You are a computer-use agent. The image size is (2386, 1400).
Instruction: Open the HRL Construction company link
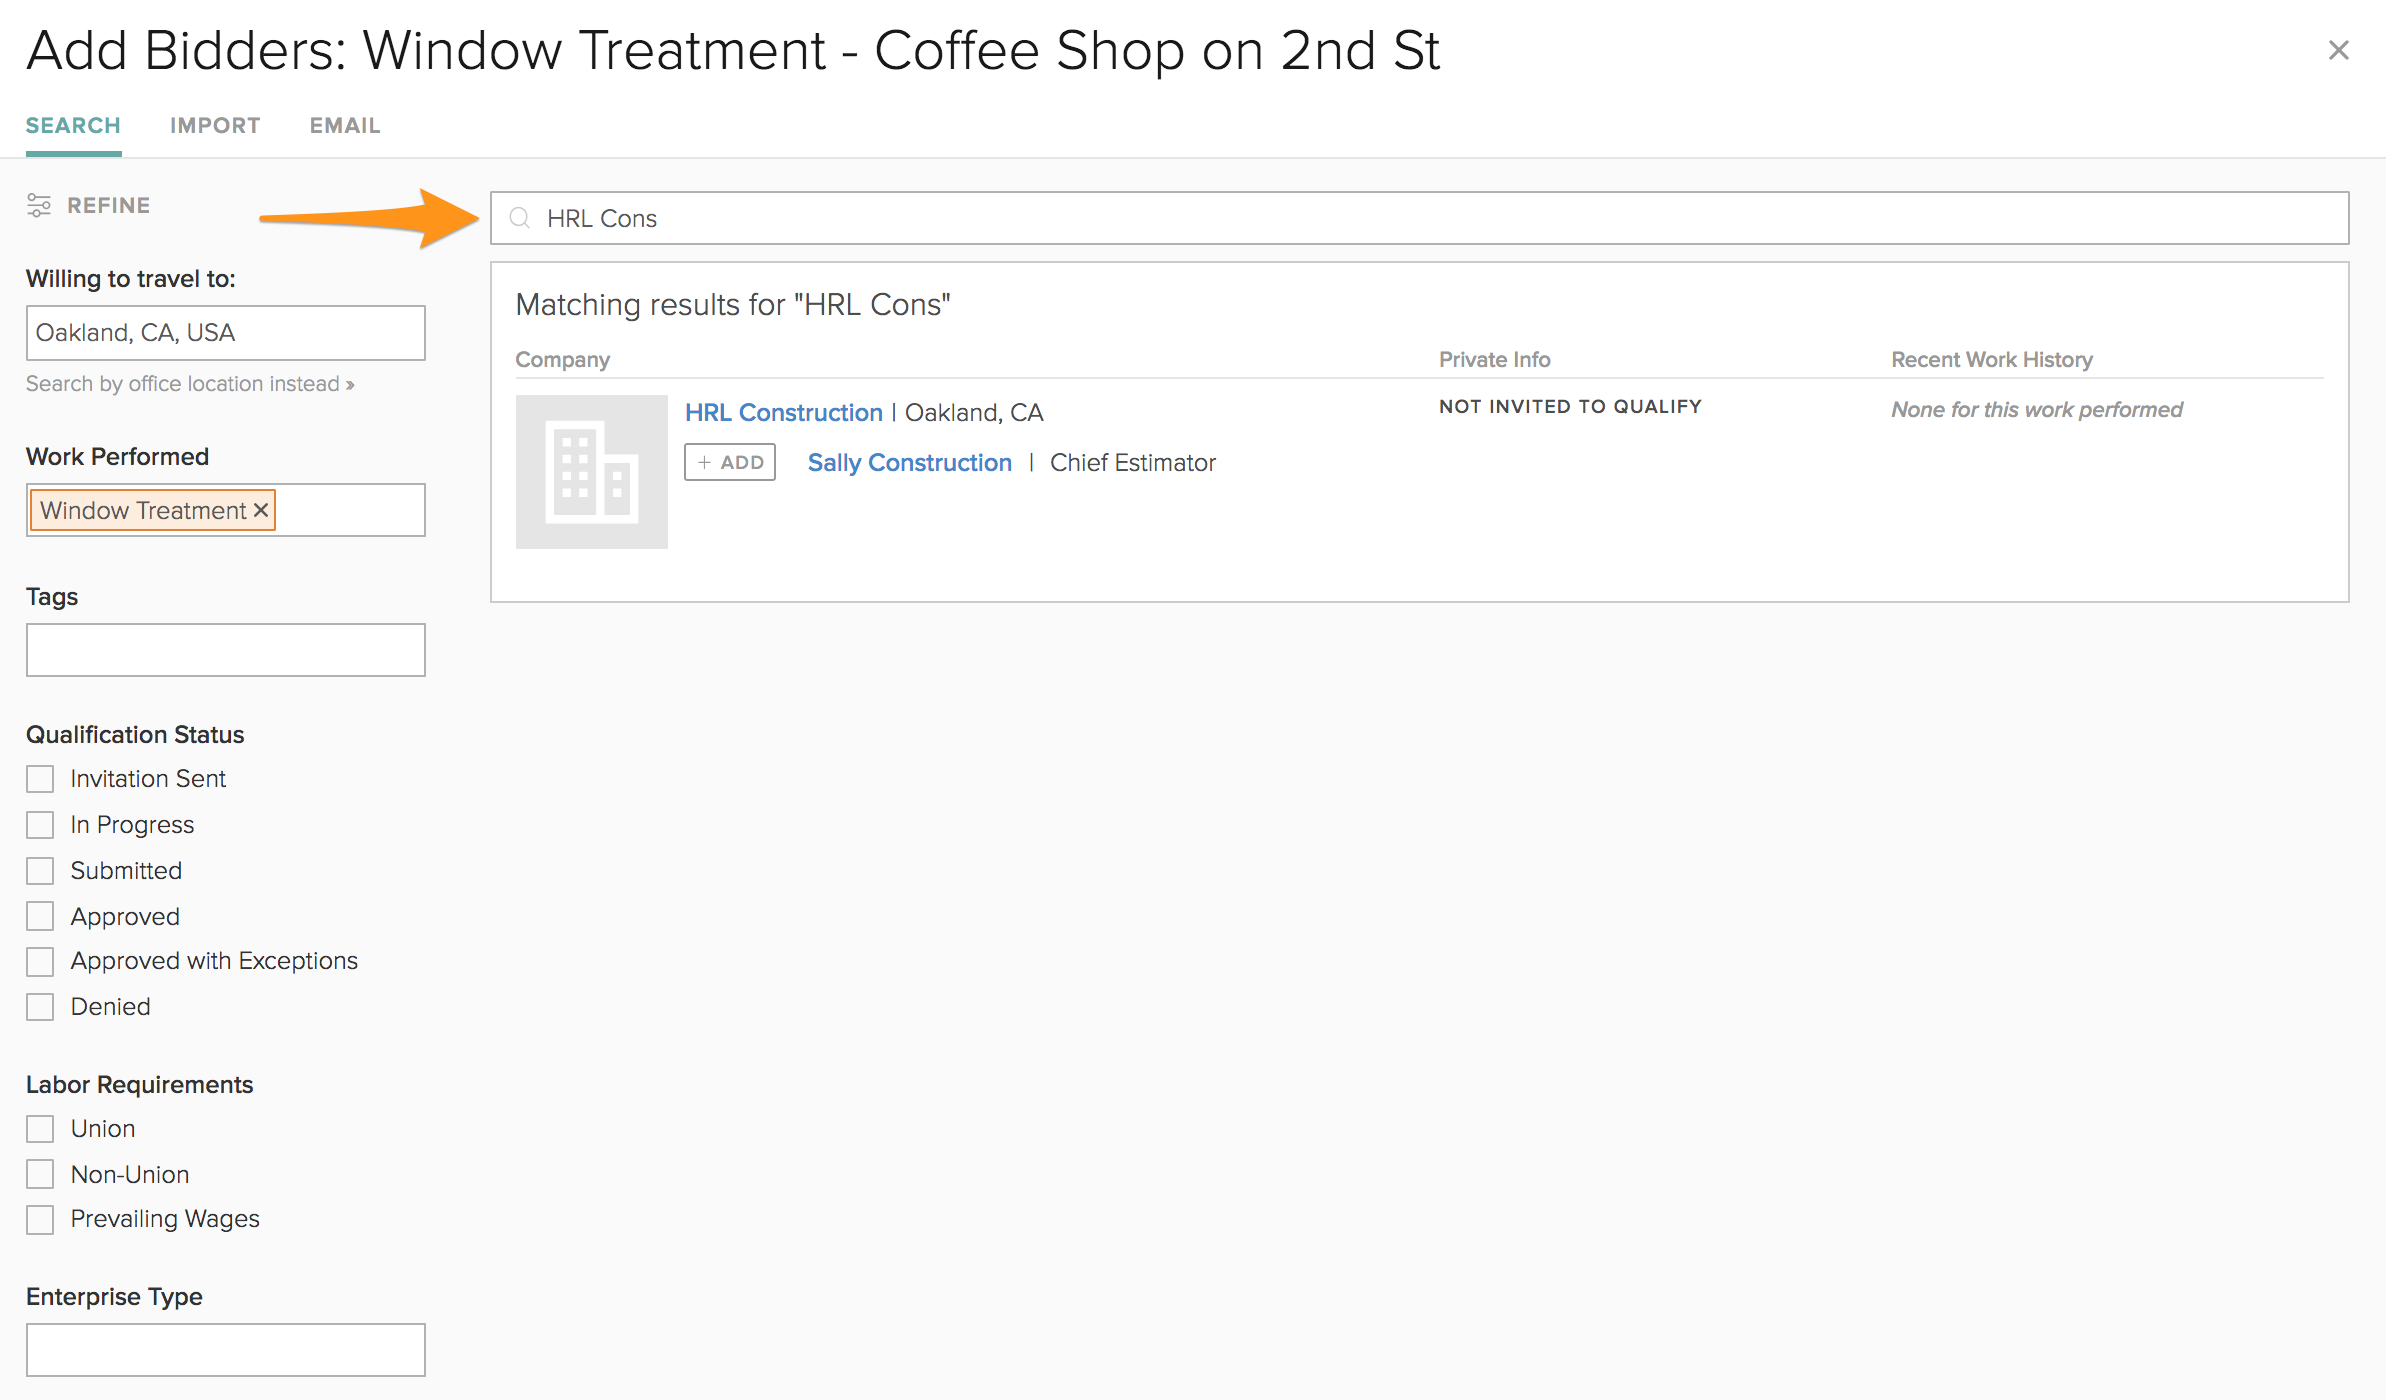(x=783, y=412)
